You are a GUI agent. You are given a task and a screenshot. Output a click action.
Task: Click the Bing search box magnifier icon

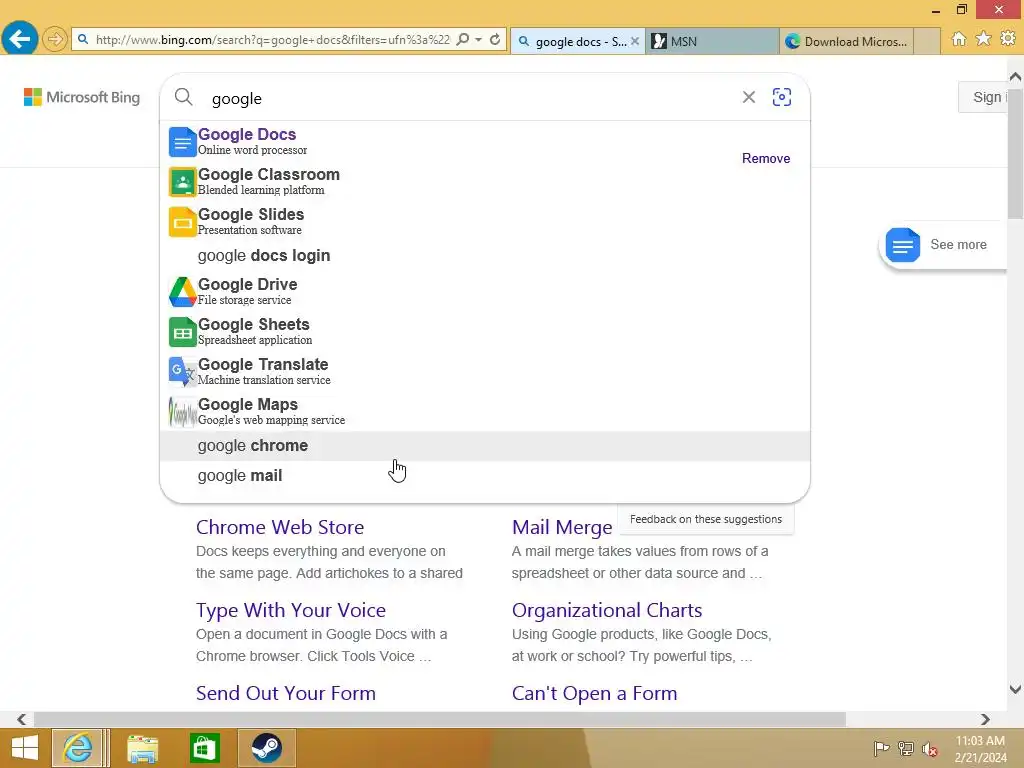(184, 97)
